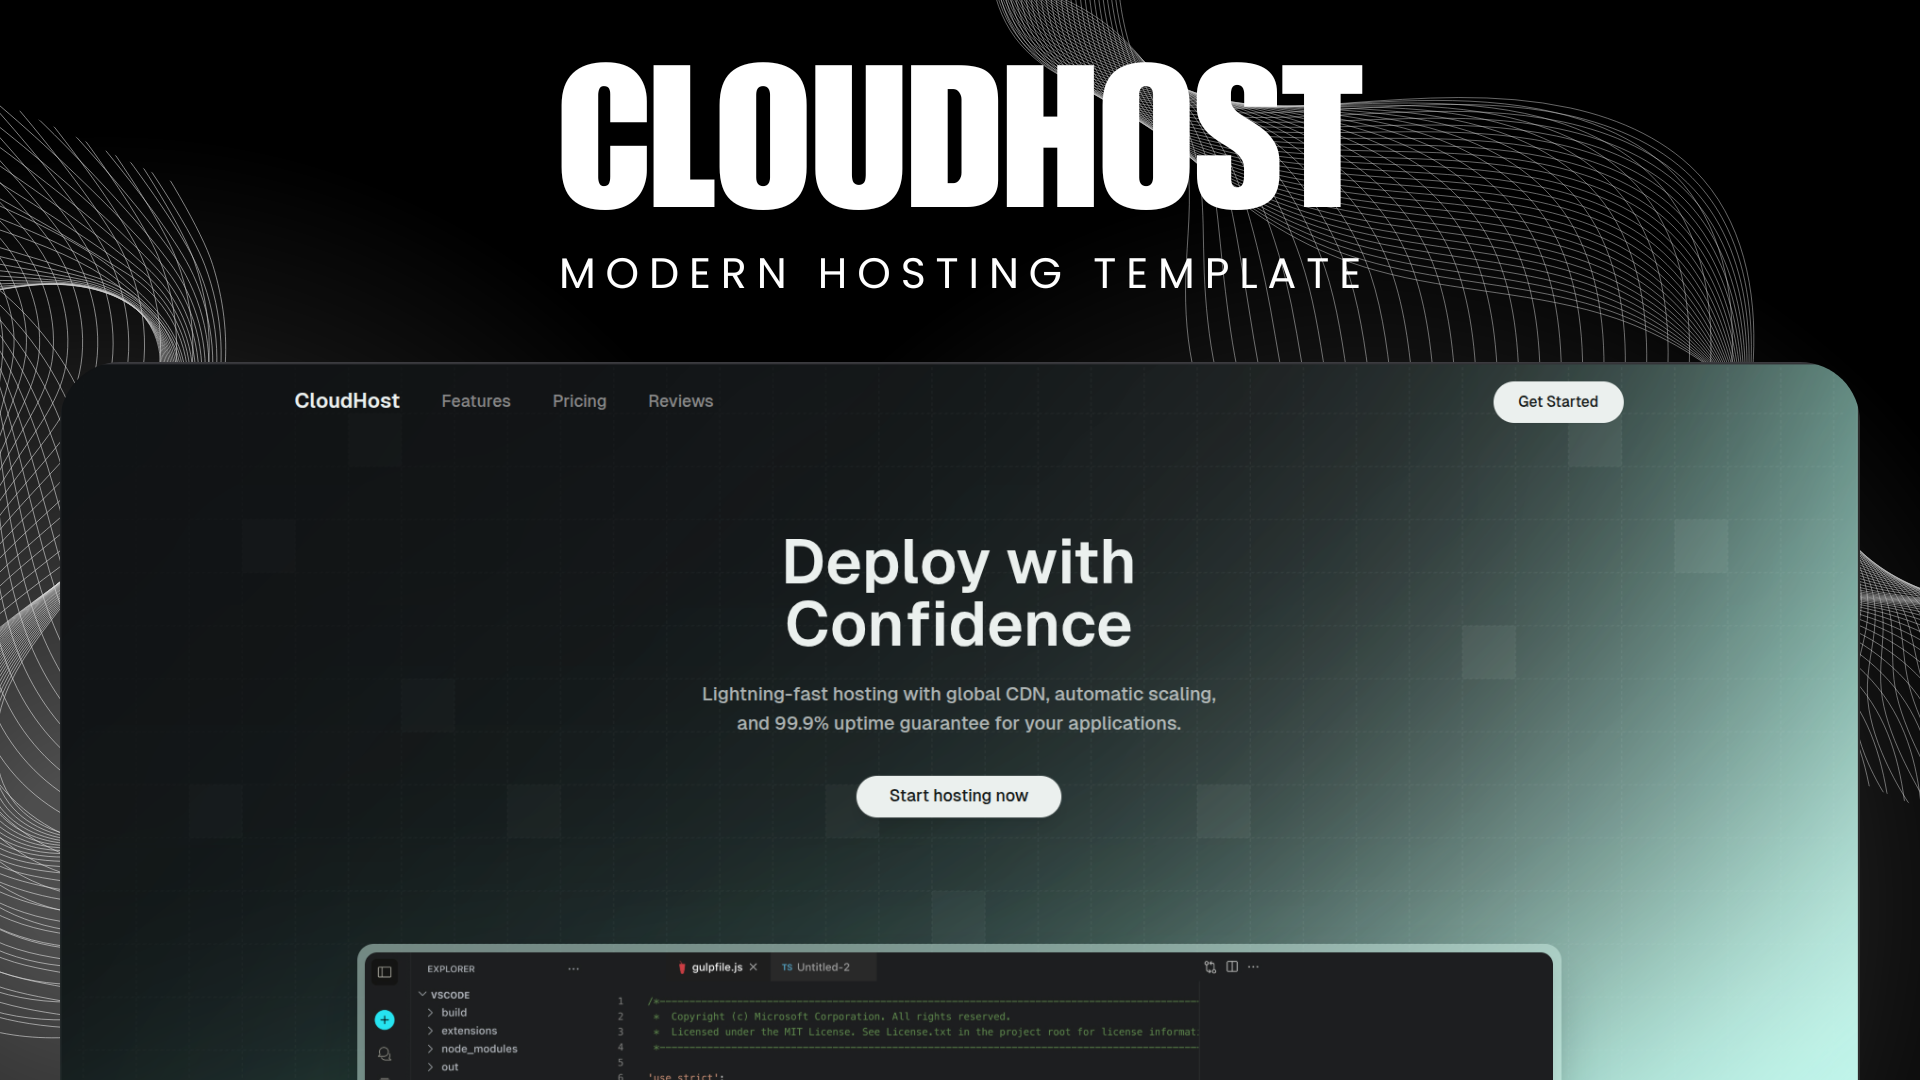Click the compare changes icon in editor toolbar
The height and width of the screenshot is (1080, 1920).
1209,967
